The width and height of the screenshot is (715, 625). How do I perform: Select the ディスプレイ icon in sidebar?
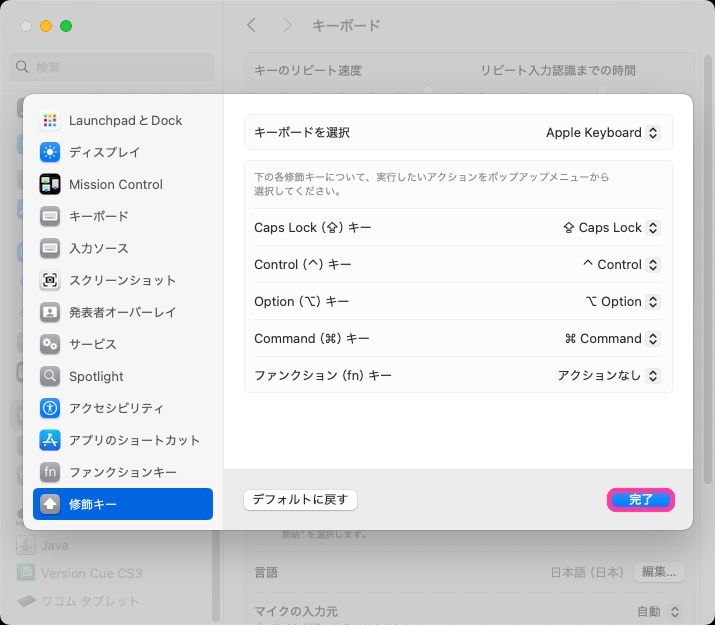pyautogui.click(x=50, y=153)
